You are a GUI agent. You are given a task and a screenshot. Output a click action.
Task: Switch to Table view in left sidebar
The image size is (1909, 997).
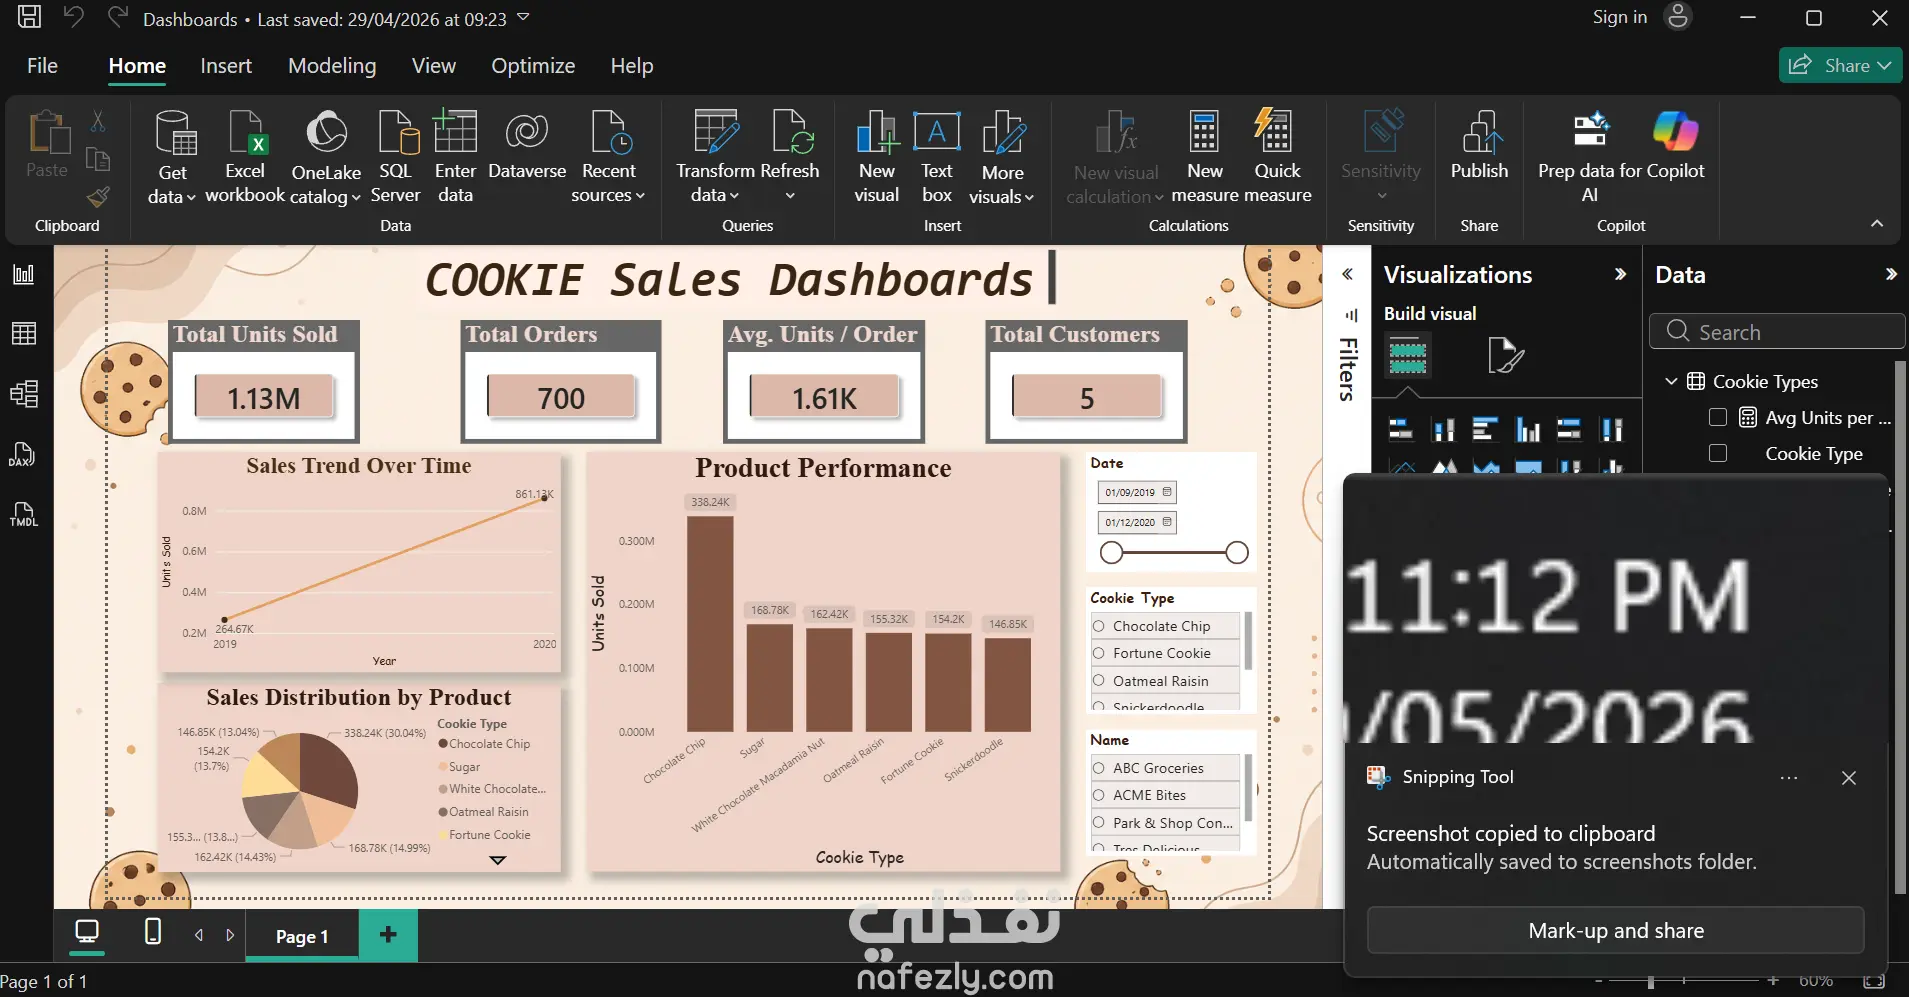[x=24, y=334]
